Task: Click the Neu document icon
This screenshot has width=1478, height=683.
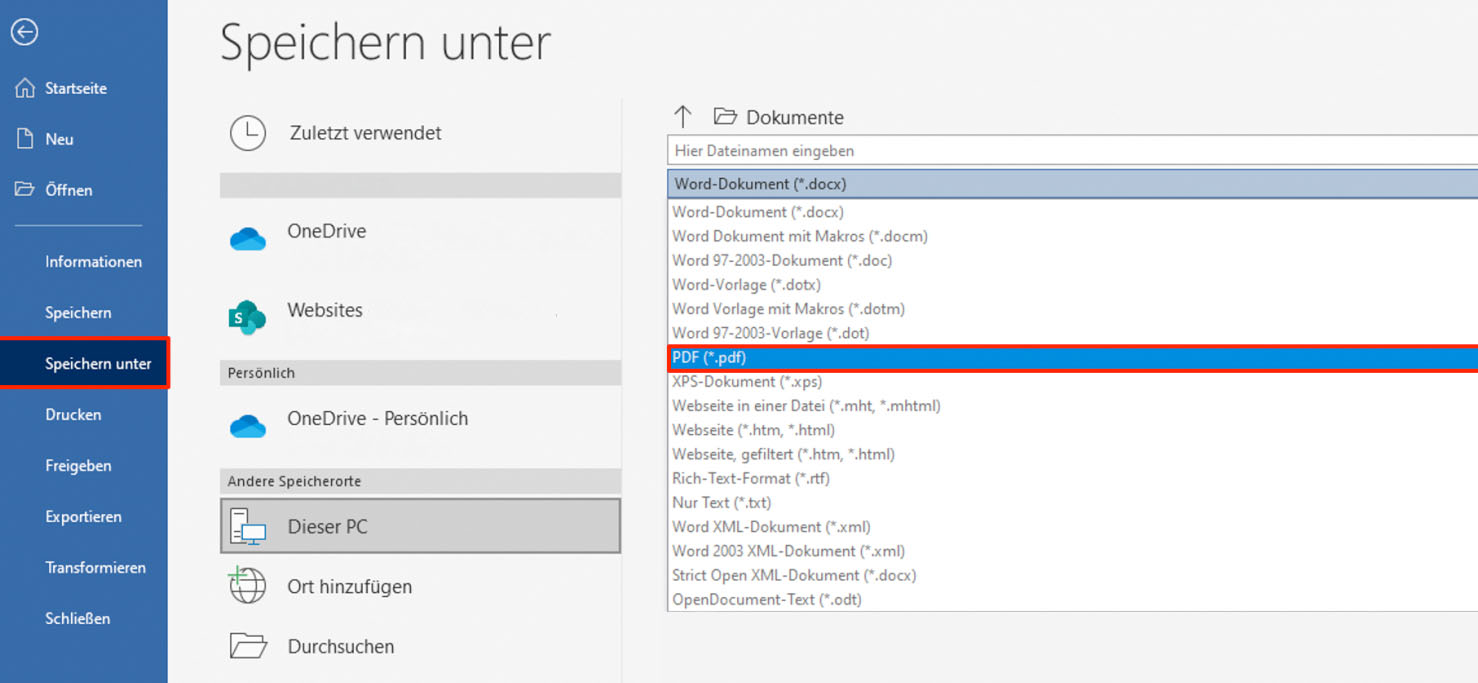Action: [x=25, y=139]
